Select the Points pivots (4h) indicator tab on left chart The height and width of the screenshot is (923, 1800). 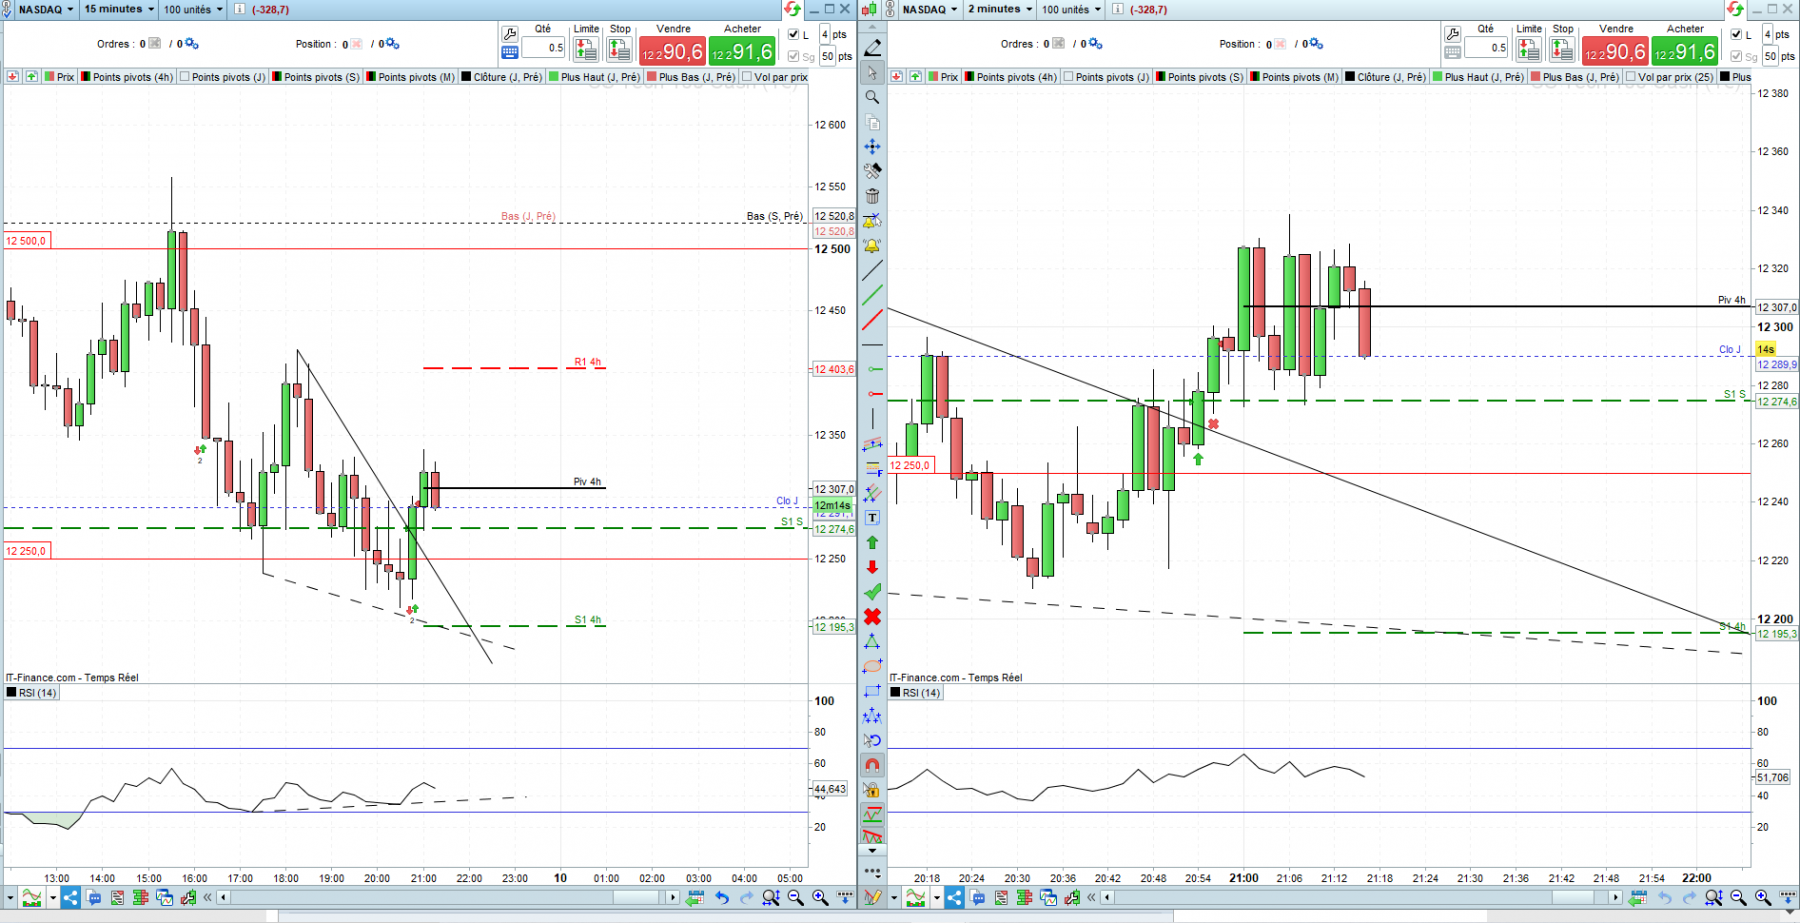pos(127,77)
